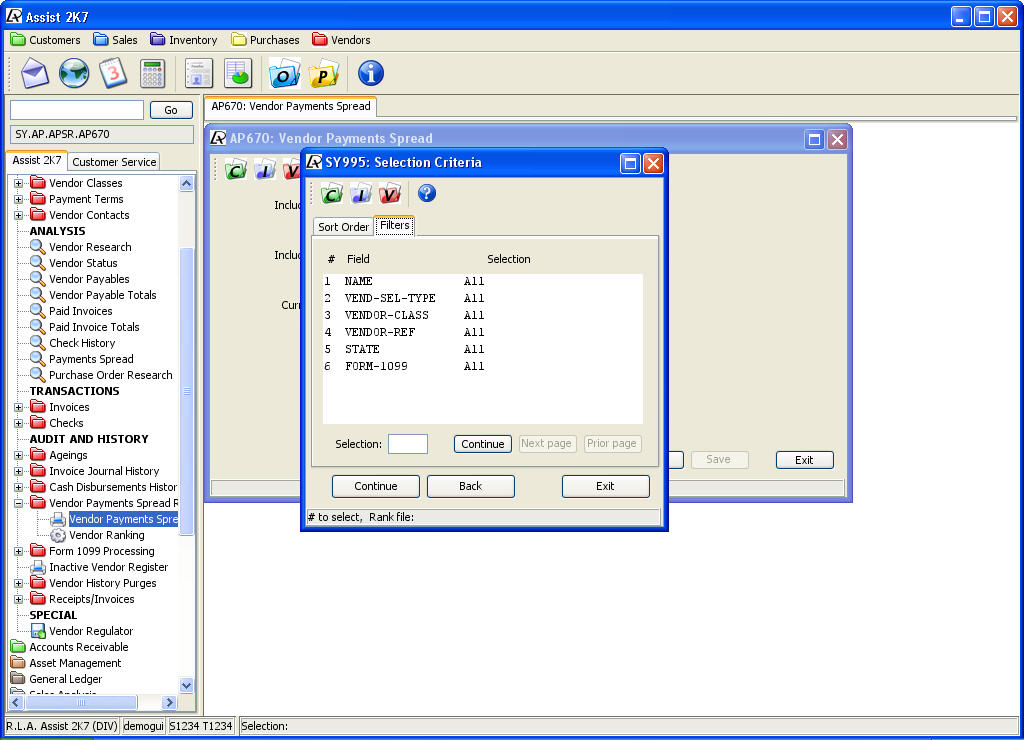Click the Back button
1024x740 pixels.
pyautogui.click(x=470, y=486)
